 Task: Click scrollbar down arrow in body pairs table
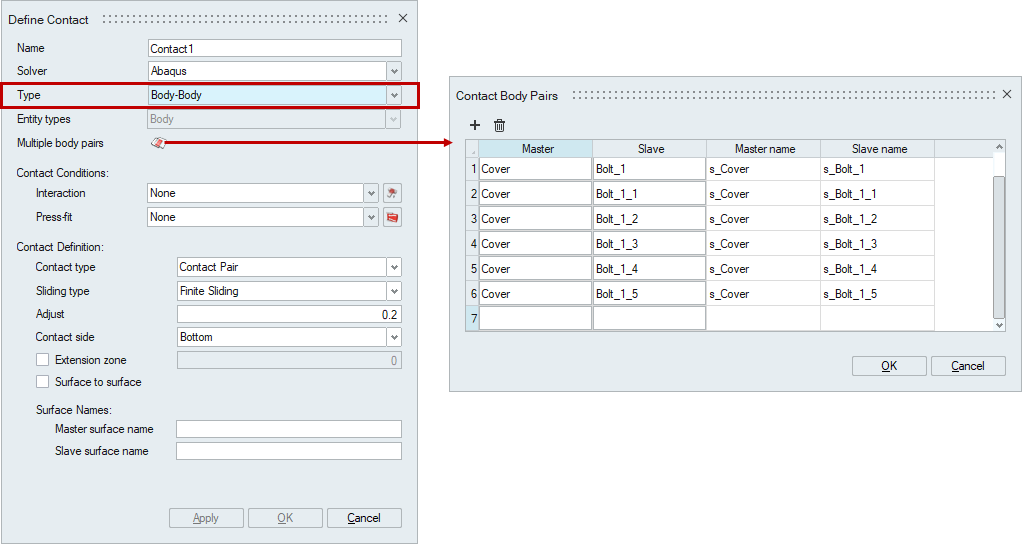[999, 325]
